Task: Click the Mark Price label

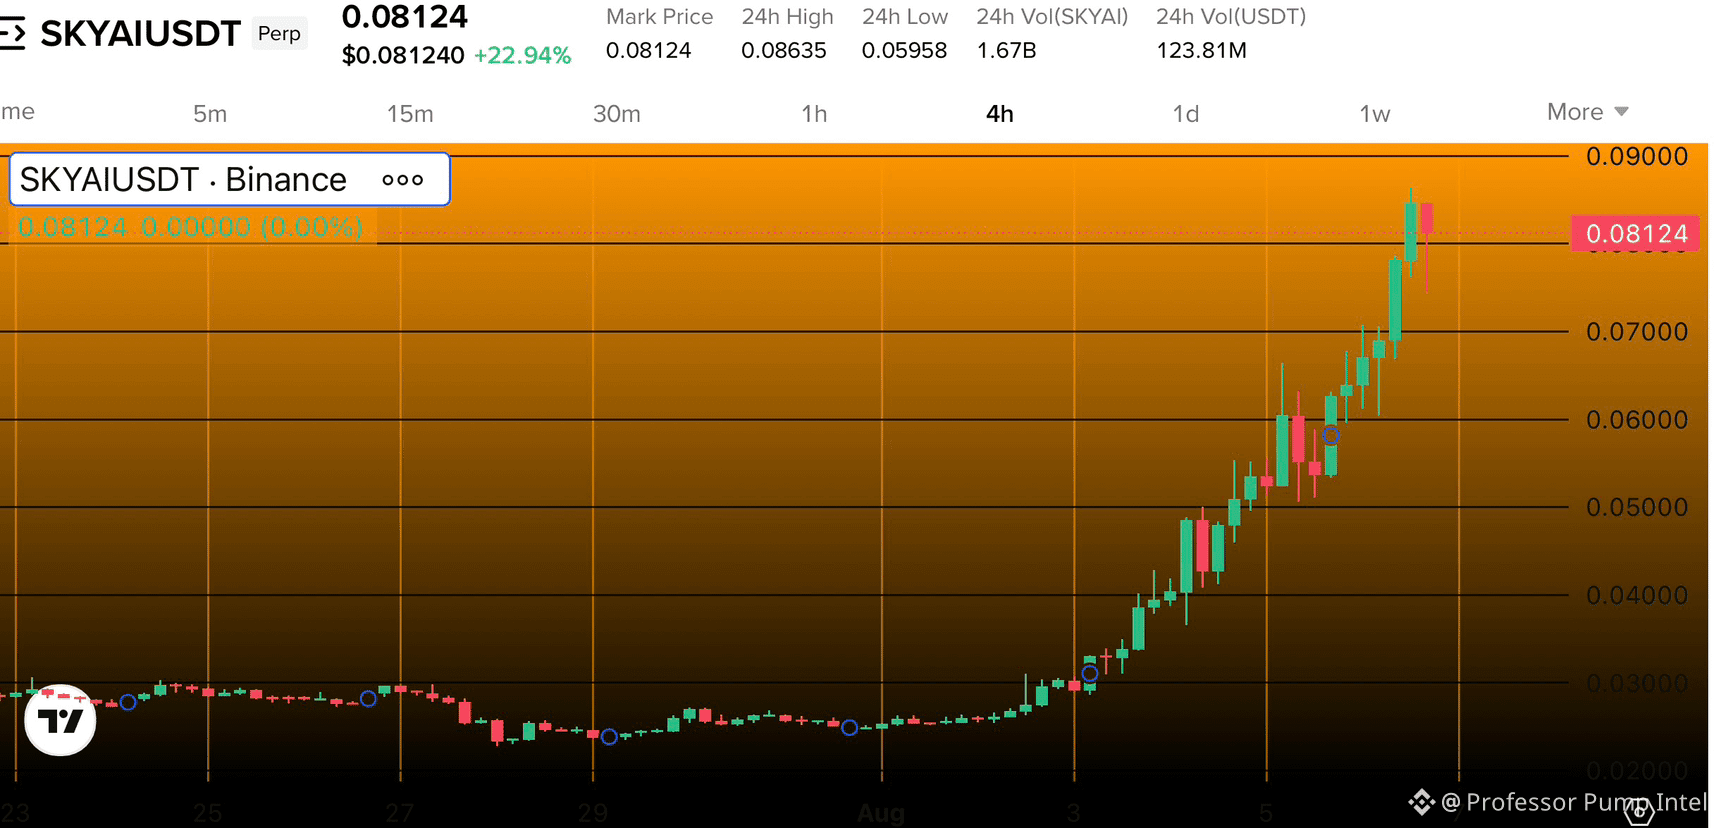Action: tap(660, 17)
